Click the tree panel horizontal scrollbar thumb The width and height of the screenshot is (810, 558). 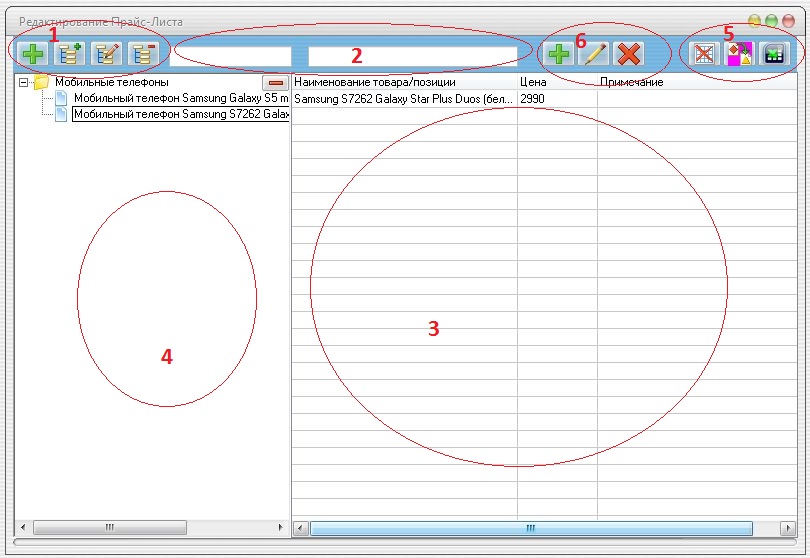coord(110,528)
